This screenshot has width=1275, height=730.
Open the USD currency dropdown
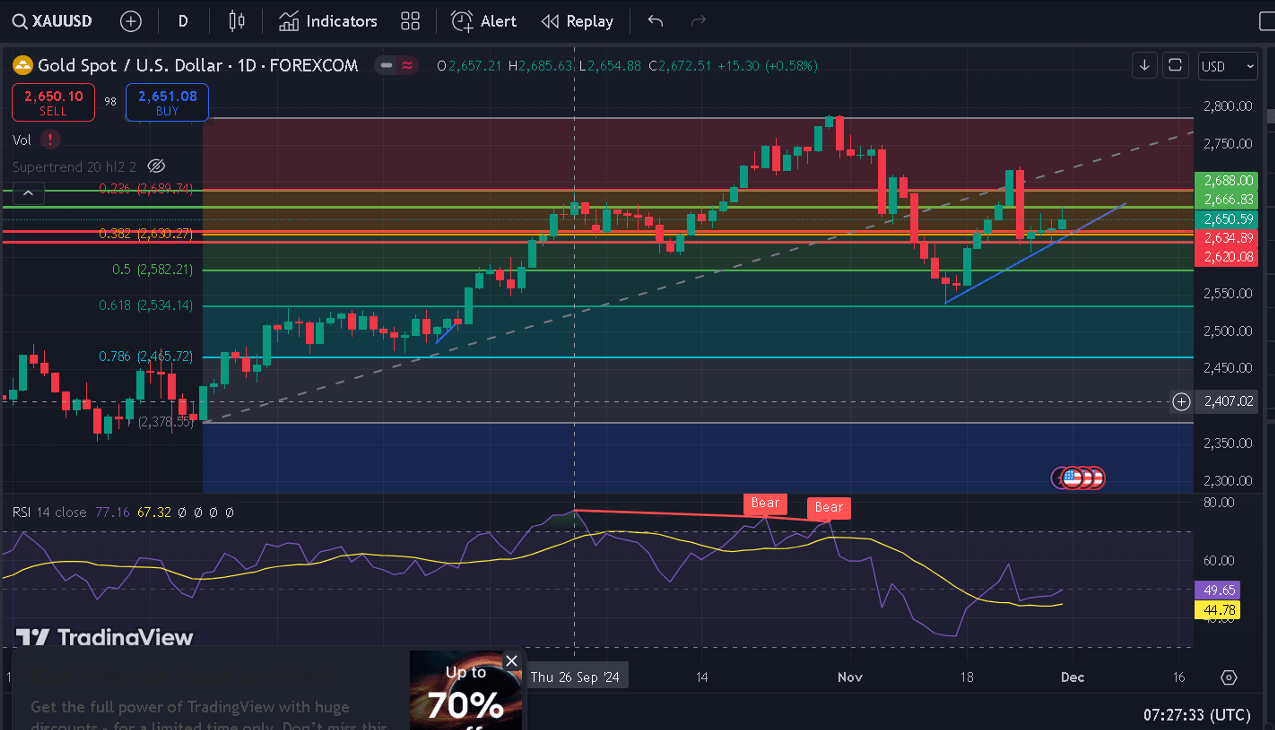tap(1227, 66)
